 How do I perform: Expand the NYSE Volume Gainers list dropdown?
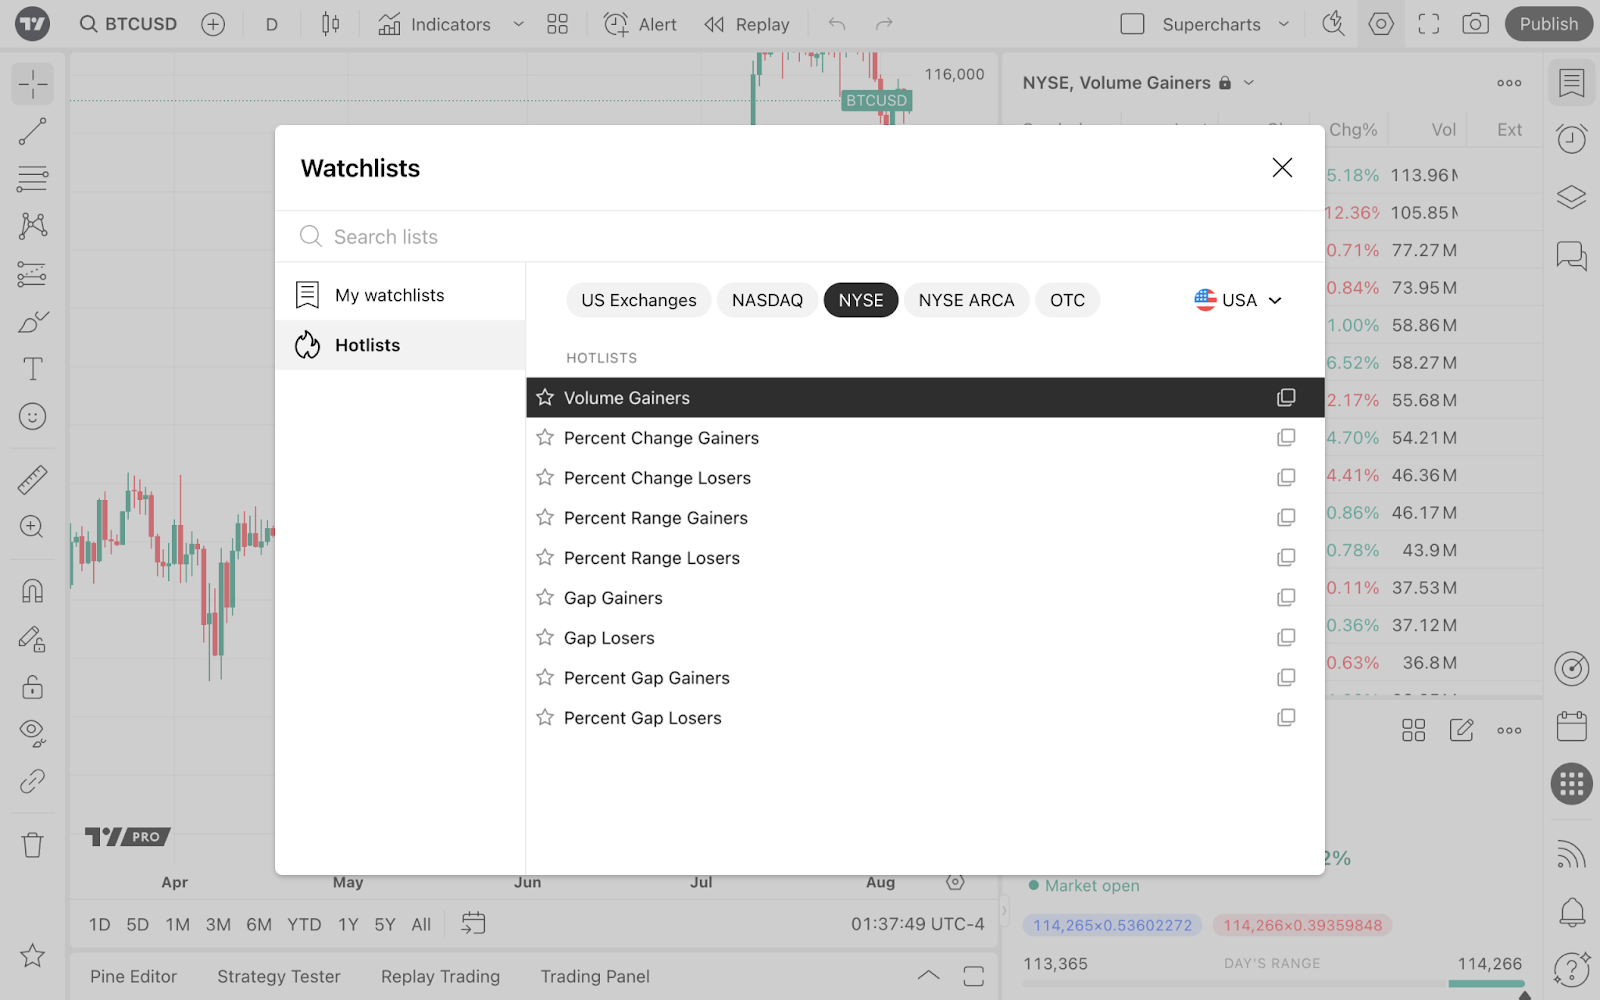pyautogui.click(x=1249, y=83)
